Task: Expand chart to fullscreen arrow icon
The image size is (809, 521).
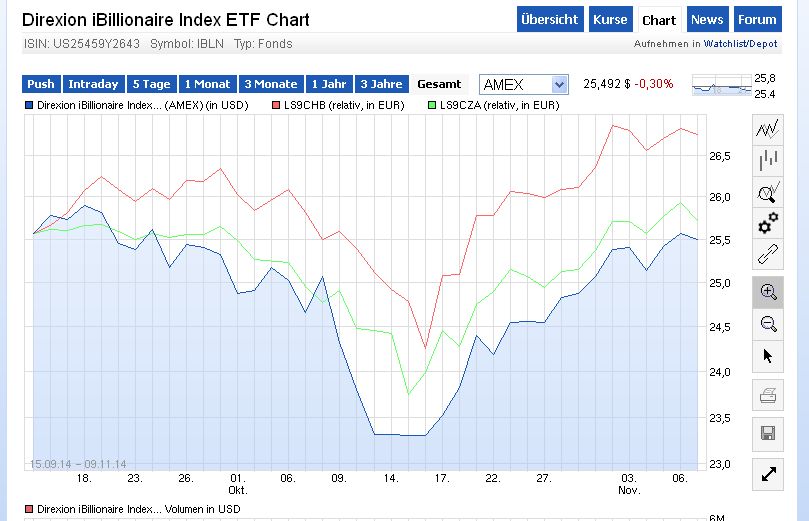Action: tap(768, 474)
